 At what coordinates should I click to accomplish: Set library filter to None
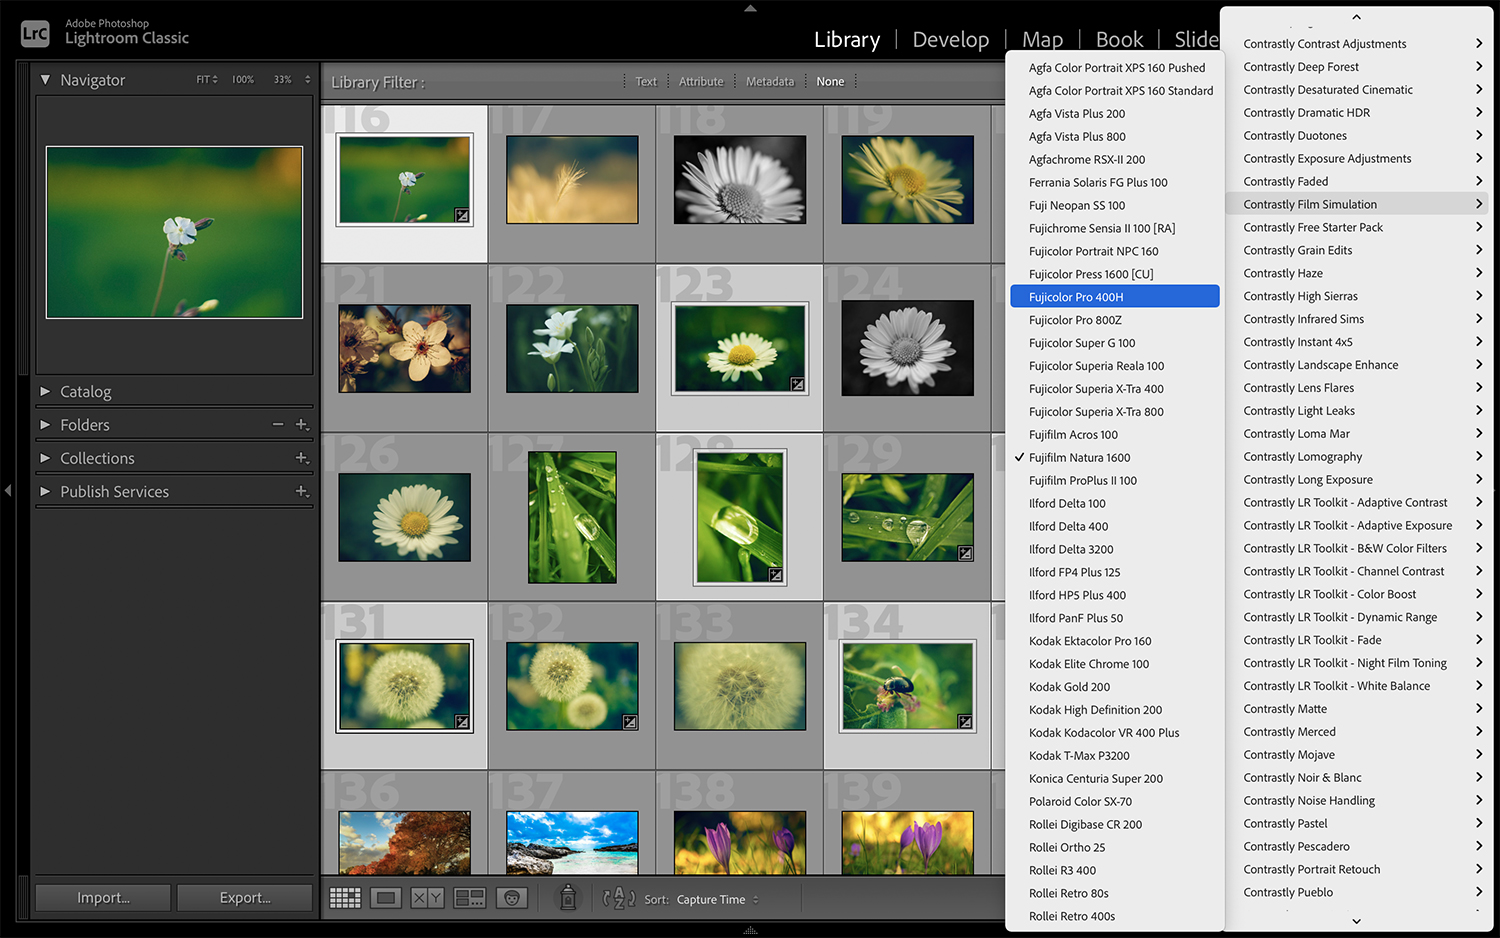tap(830, 82)
